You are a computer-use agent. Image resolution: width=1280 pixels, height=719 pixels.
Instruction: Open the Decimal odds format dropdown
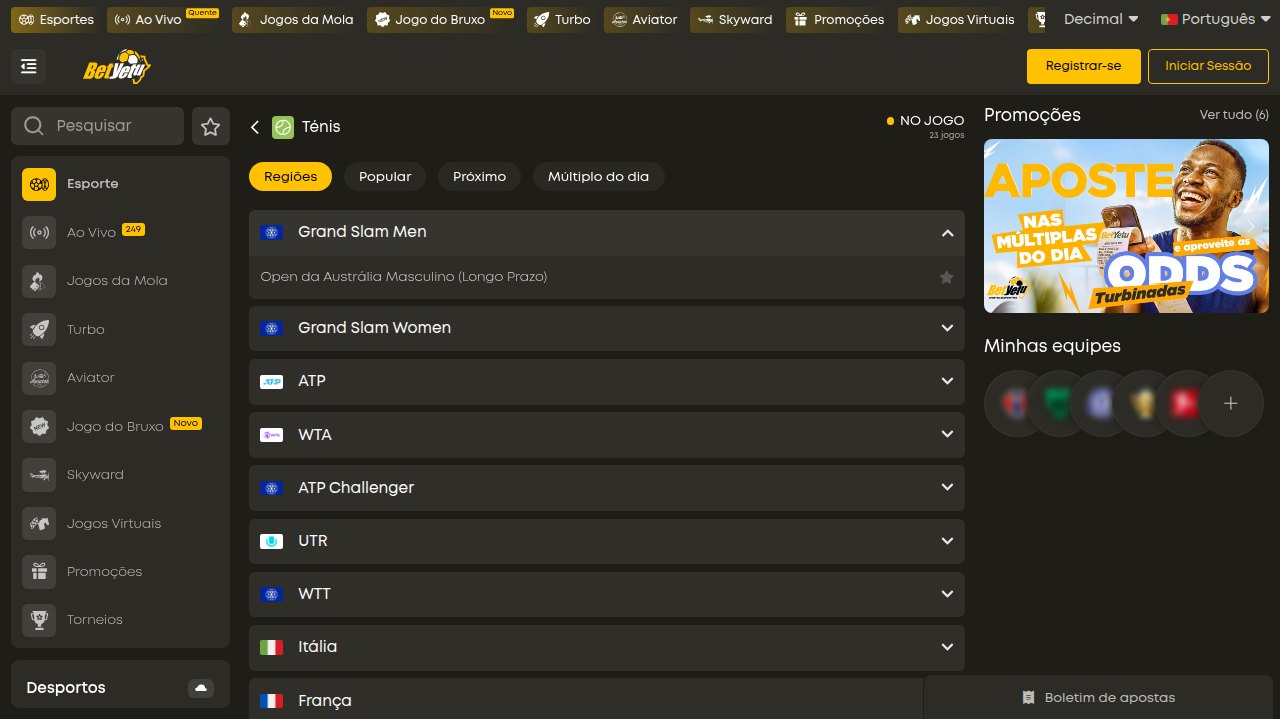(x=1101, y=19)
